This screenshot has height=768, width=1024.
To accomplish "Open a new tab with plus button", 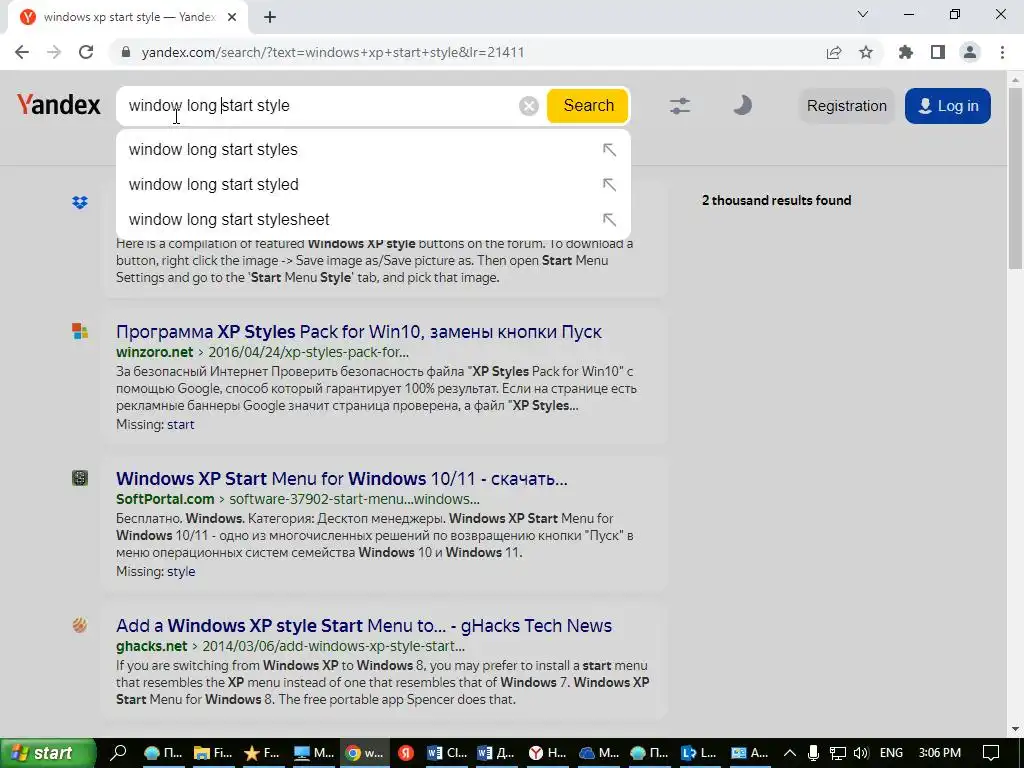I will pos(270,17).
